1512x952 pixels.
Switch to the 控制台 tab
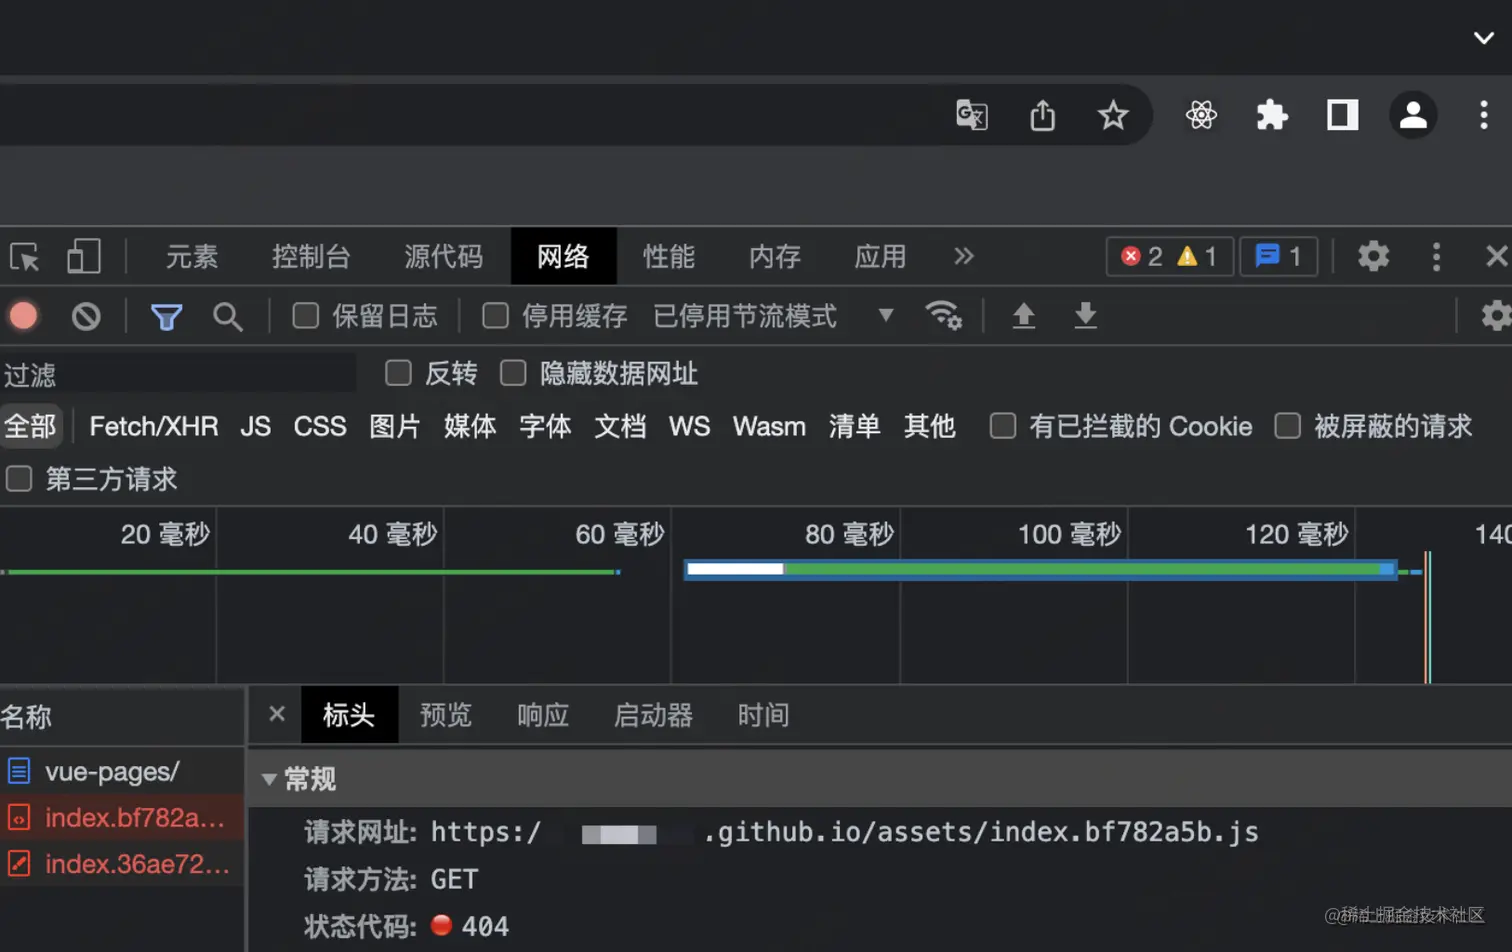tap(311, 257)
